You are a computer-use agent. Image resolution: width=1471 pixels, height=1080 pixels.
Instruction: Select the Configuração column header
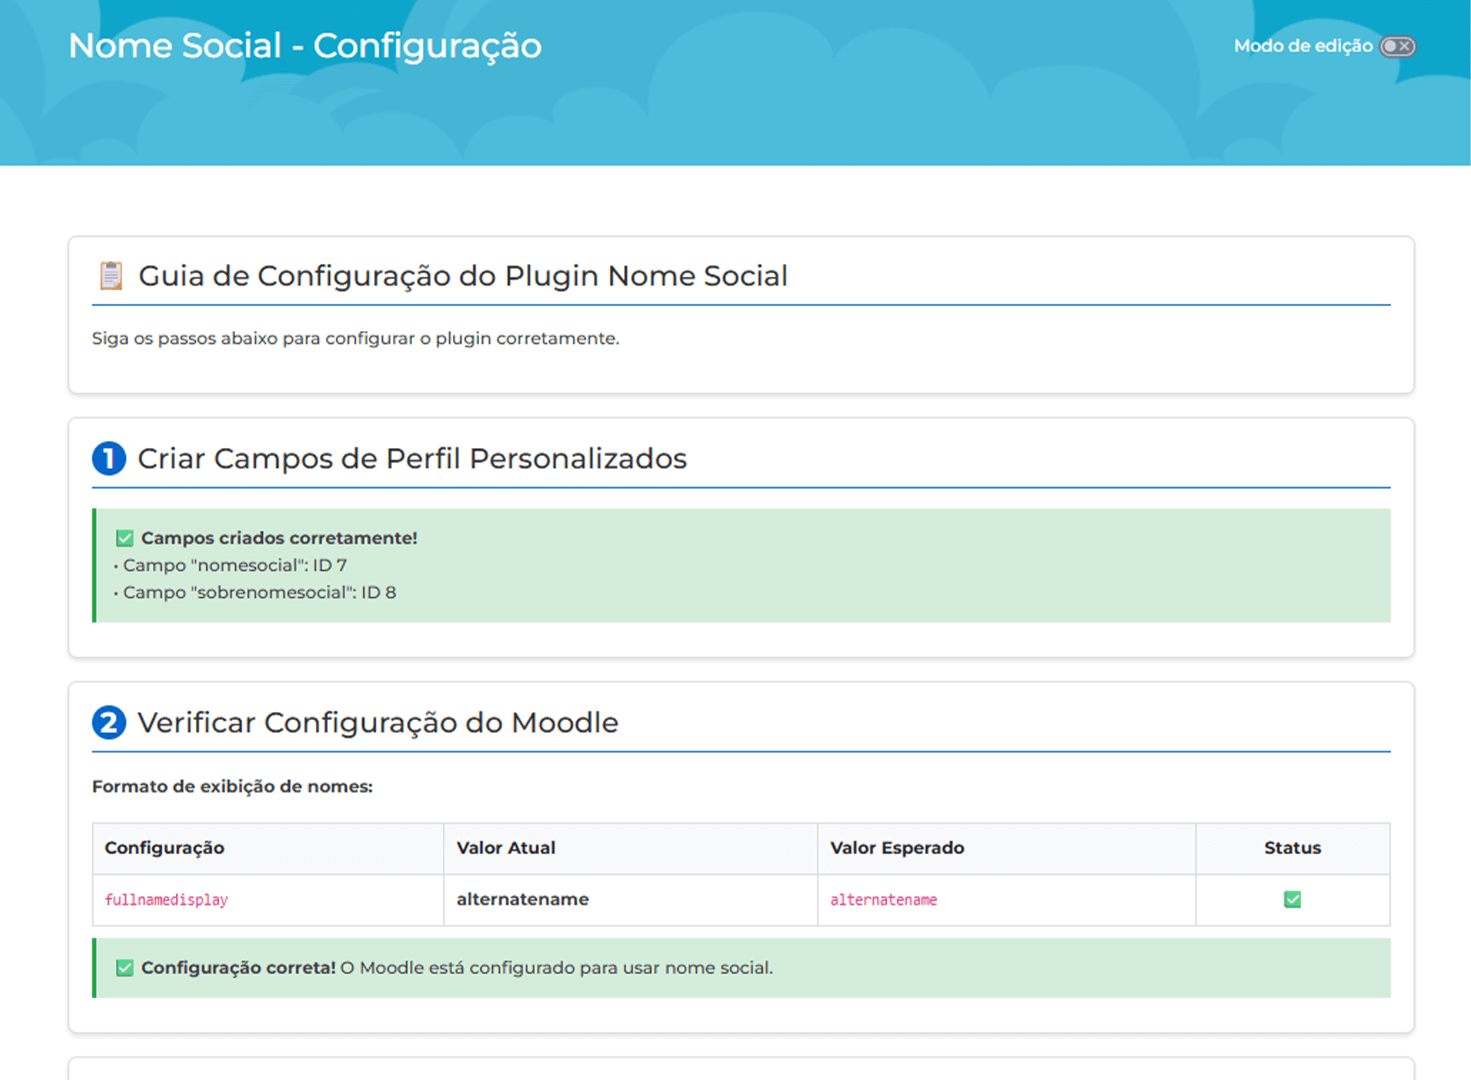[165, 848]
